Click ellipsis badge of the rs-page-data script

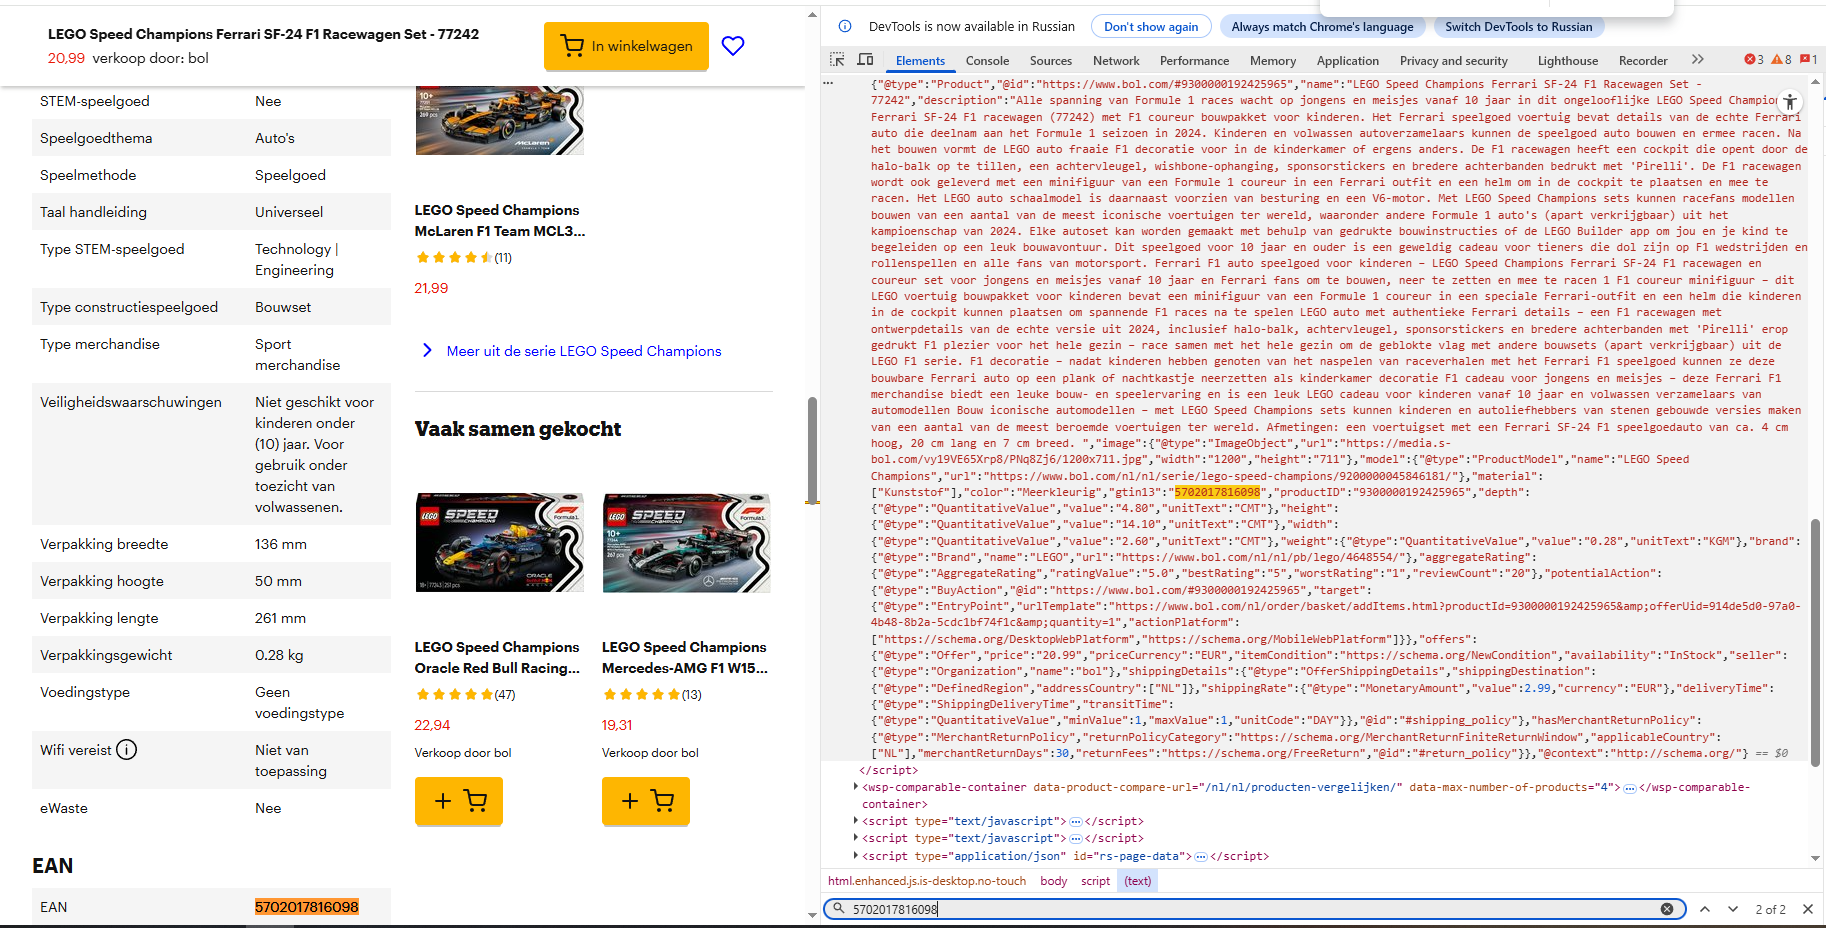1201,856
